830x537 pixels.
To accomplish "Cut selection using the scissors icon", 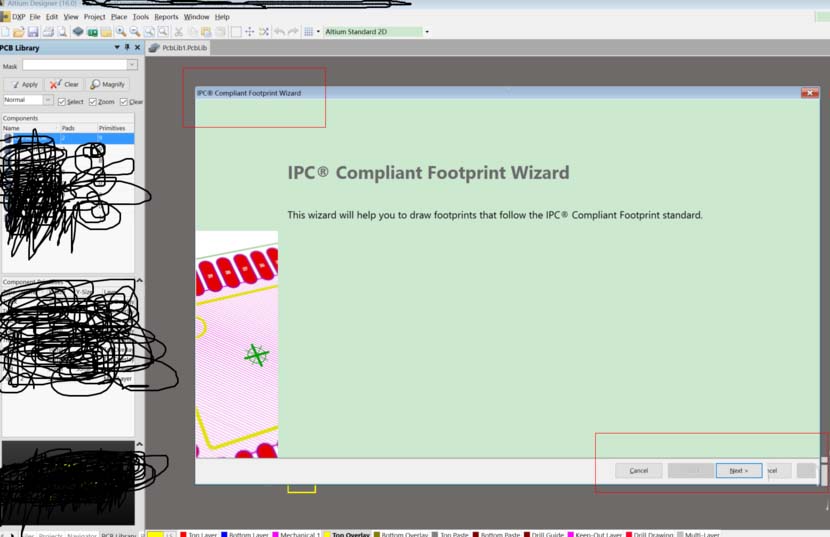I will 179,32.
